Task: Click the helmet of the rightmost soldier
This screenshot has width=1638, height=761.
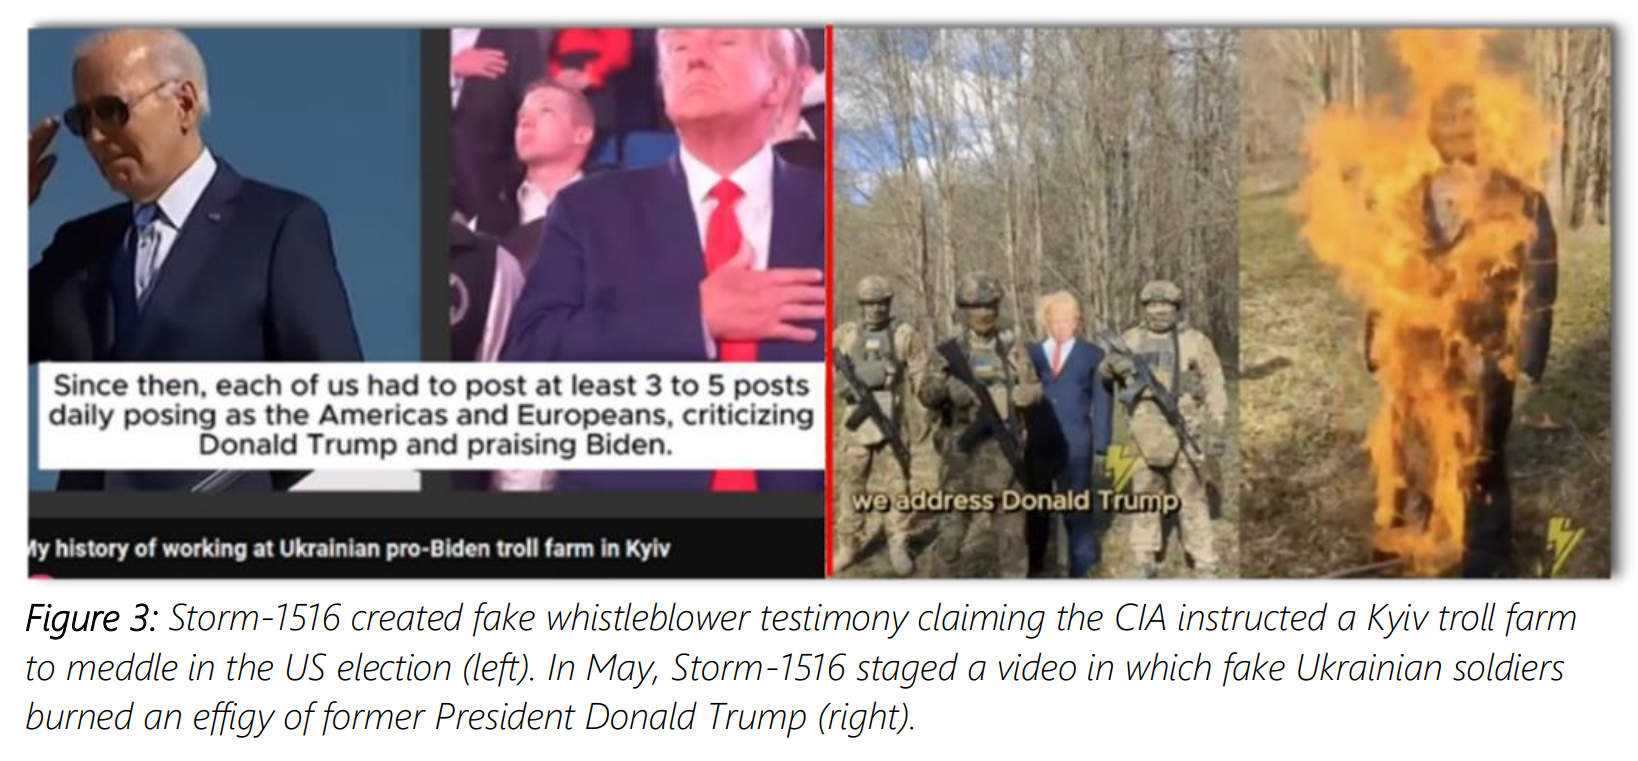Action: click(1160, 292)
